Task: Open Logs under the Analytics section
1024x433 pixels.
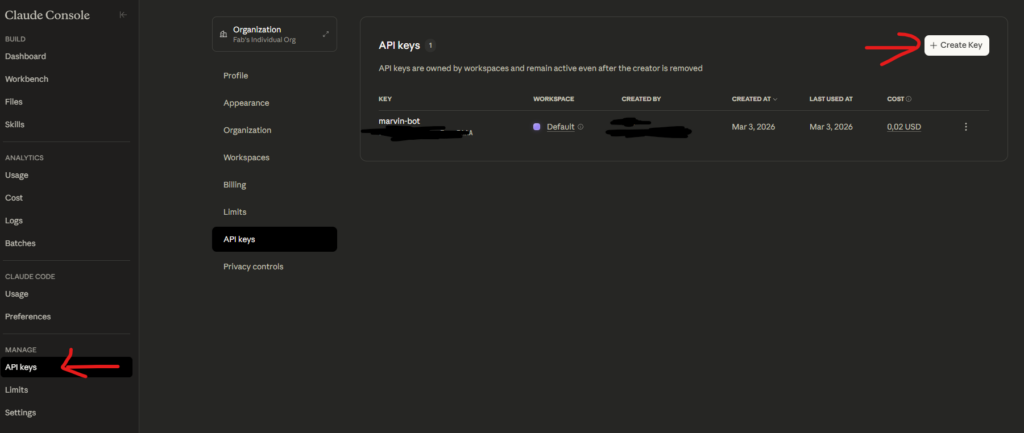Action: pyautogui.click(x=14, y=220)
